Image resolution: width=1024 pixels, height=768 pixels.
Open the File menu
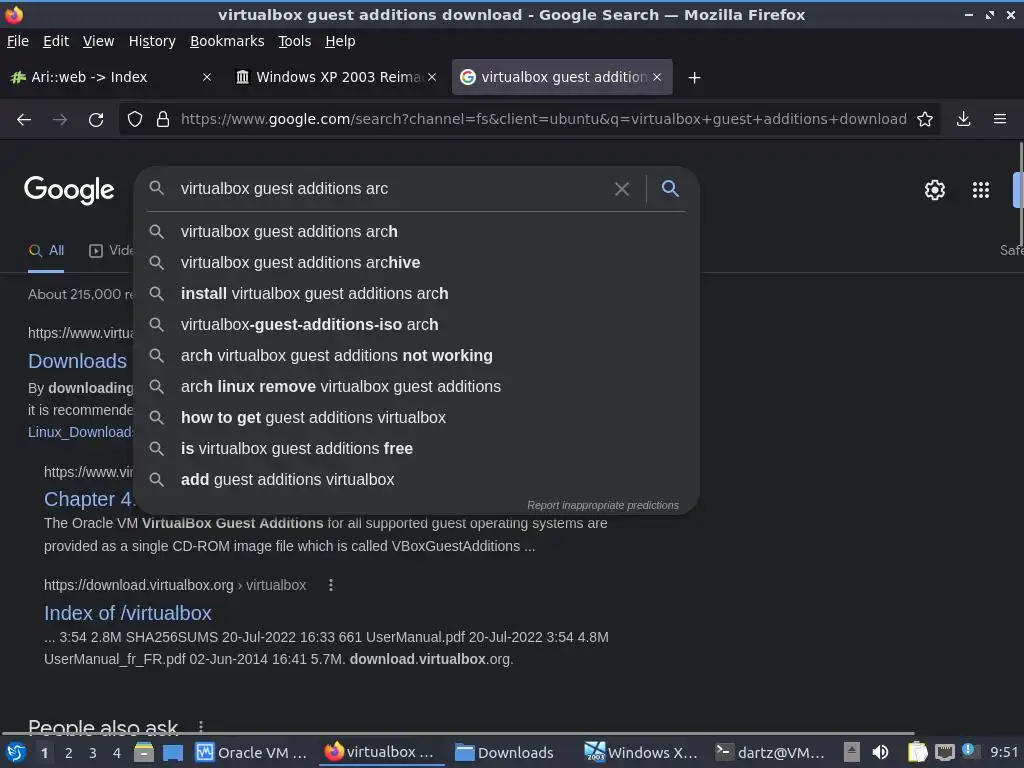coord(18,41)
